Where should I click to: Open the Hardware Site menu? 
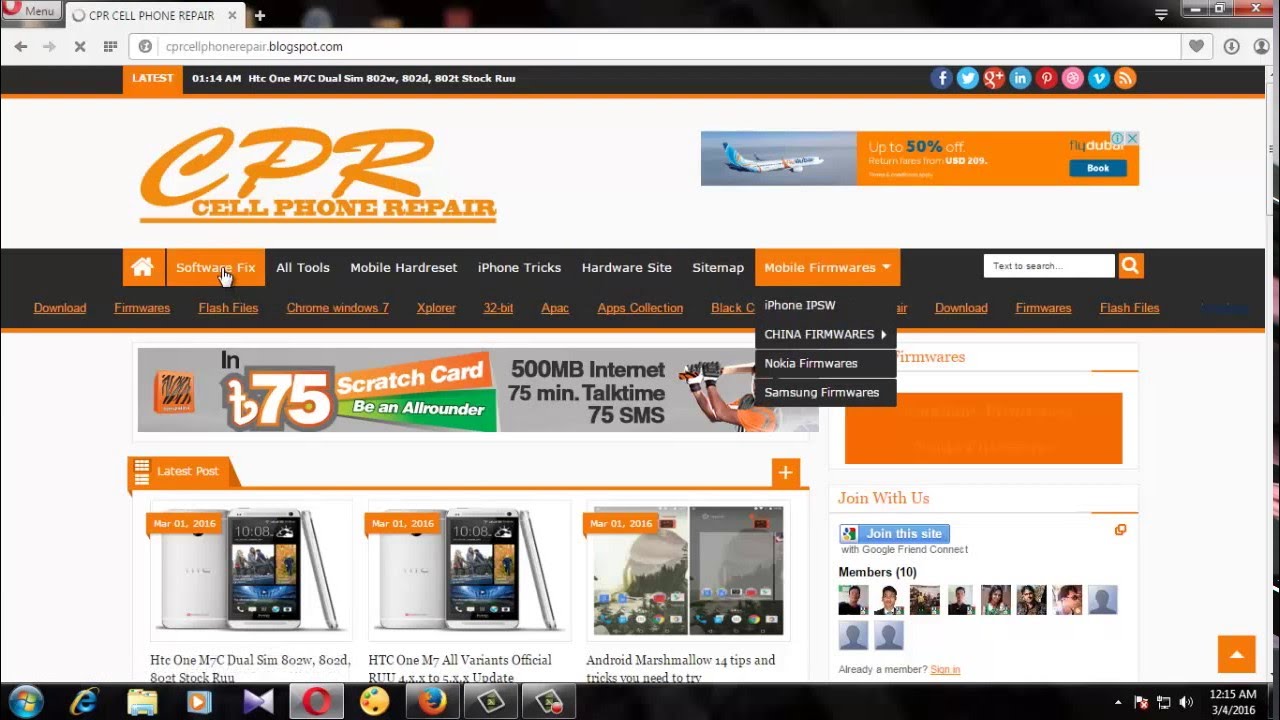point(627,267)
